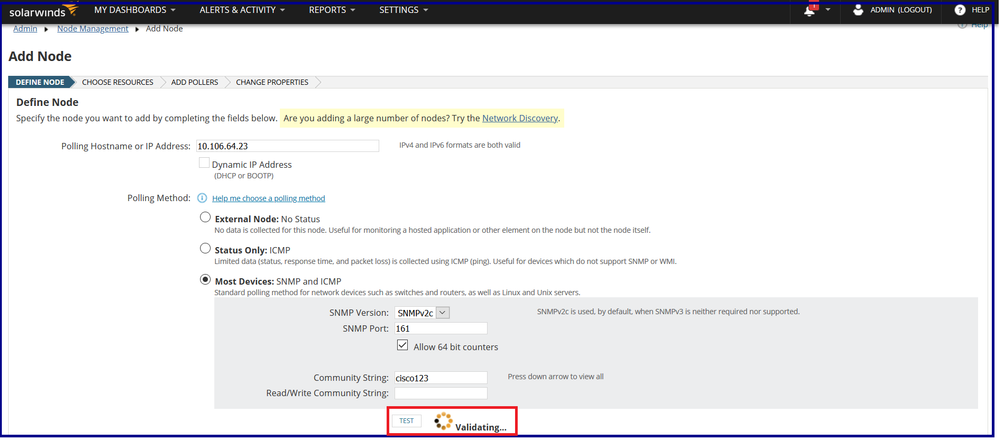Select Status Only: ICMP radio button
This screenshot has width=999, height=445.
pyautogui.click(x=205, y=249)
